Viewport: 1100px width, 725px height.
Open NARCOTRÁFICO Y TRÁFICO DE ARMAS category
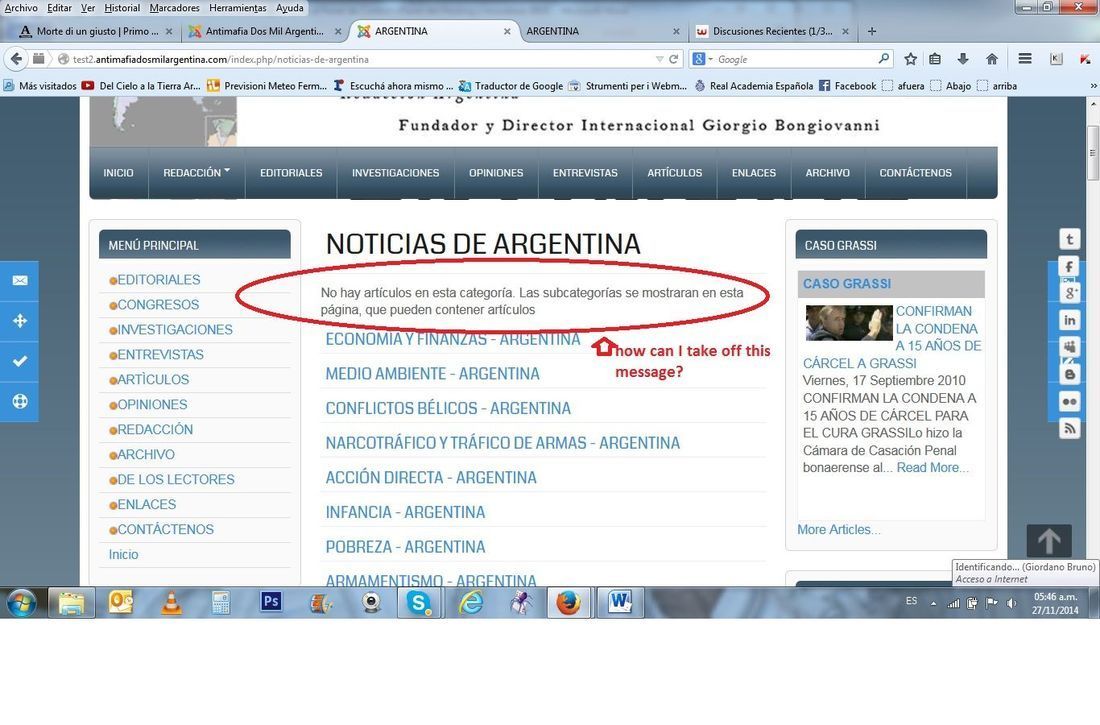click(502, 444)
